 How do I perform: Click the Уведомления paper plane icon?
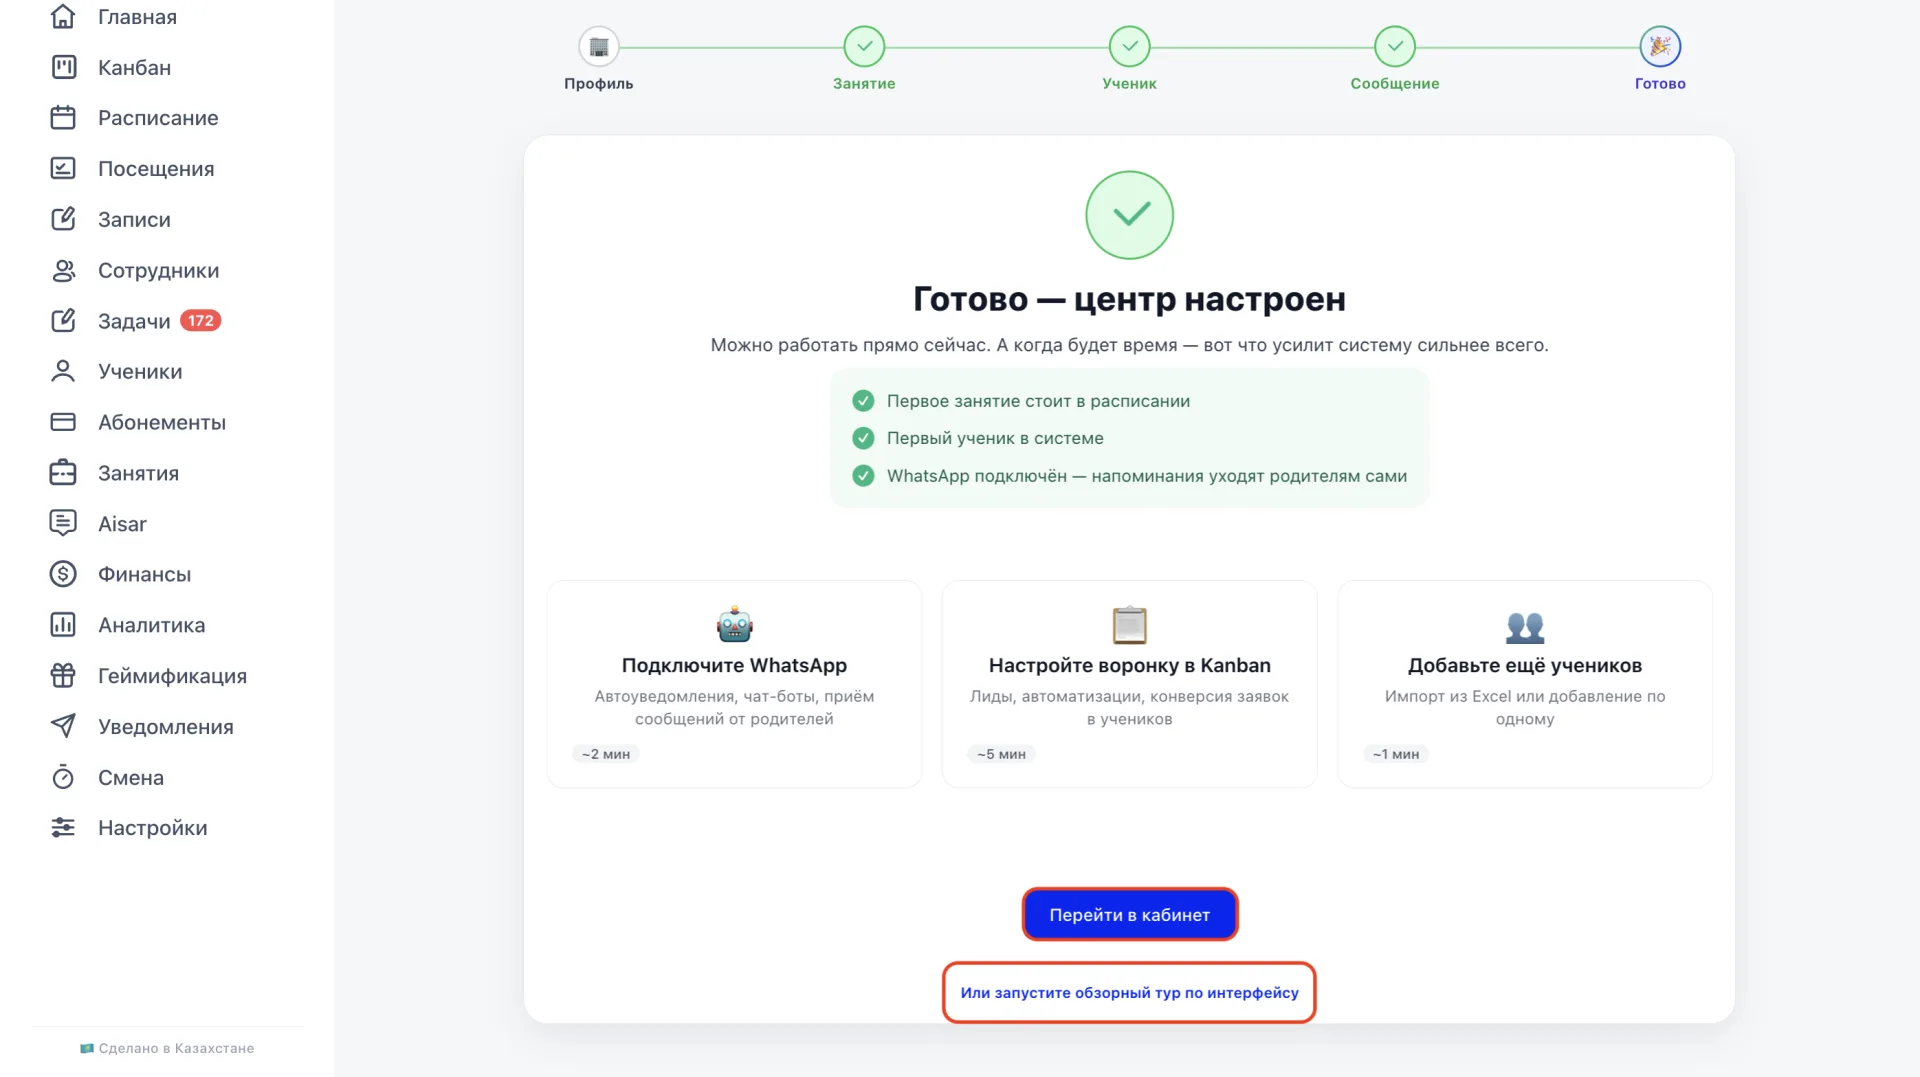pos(63,726)
